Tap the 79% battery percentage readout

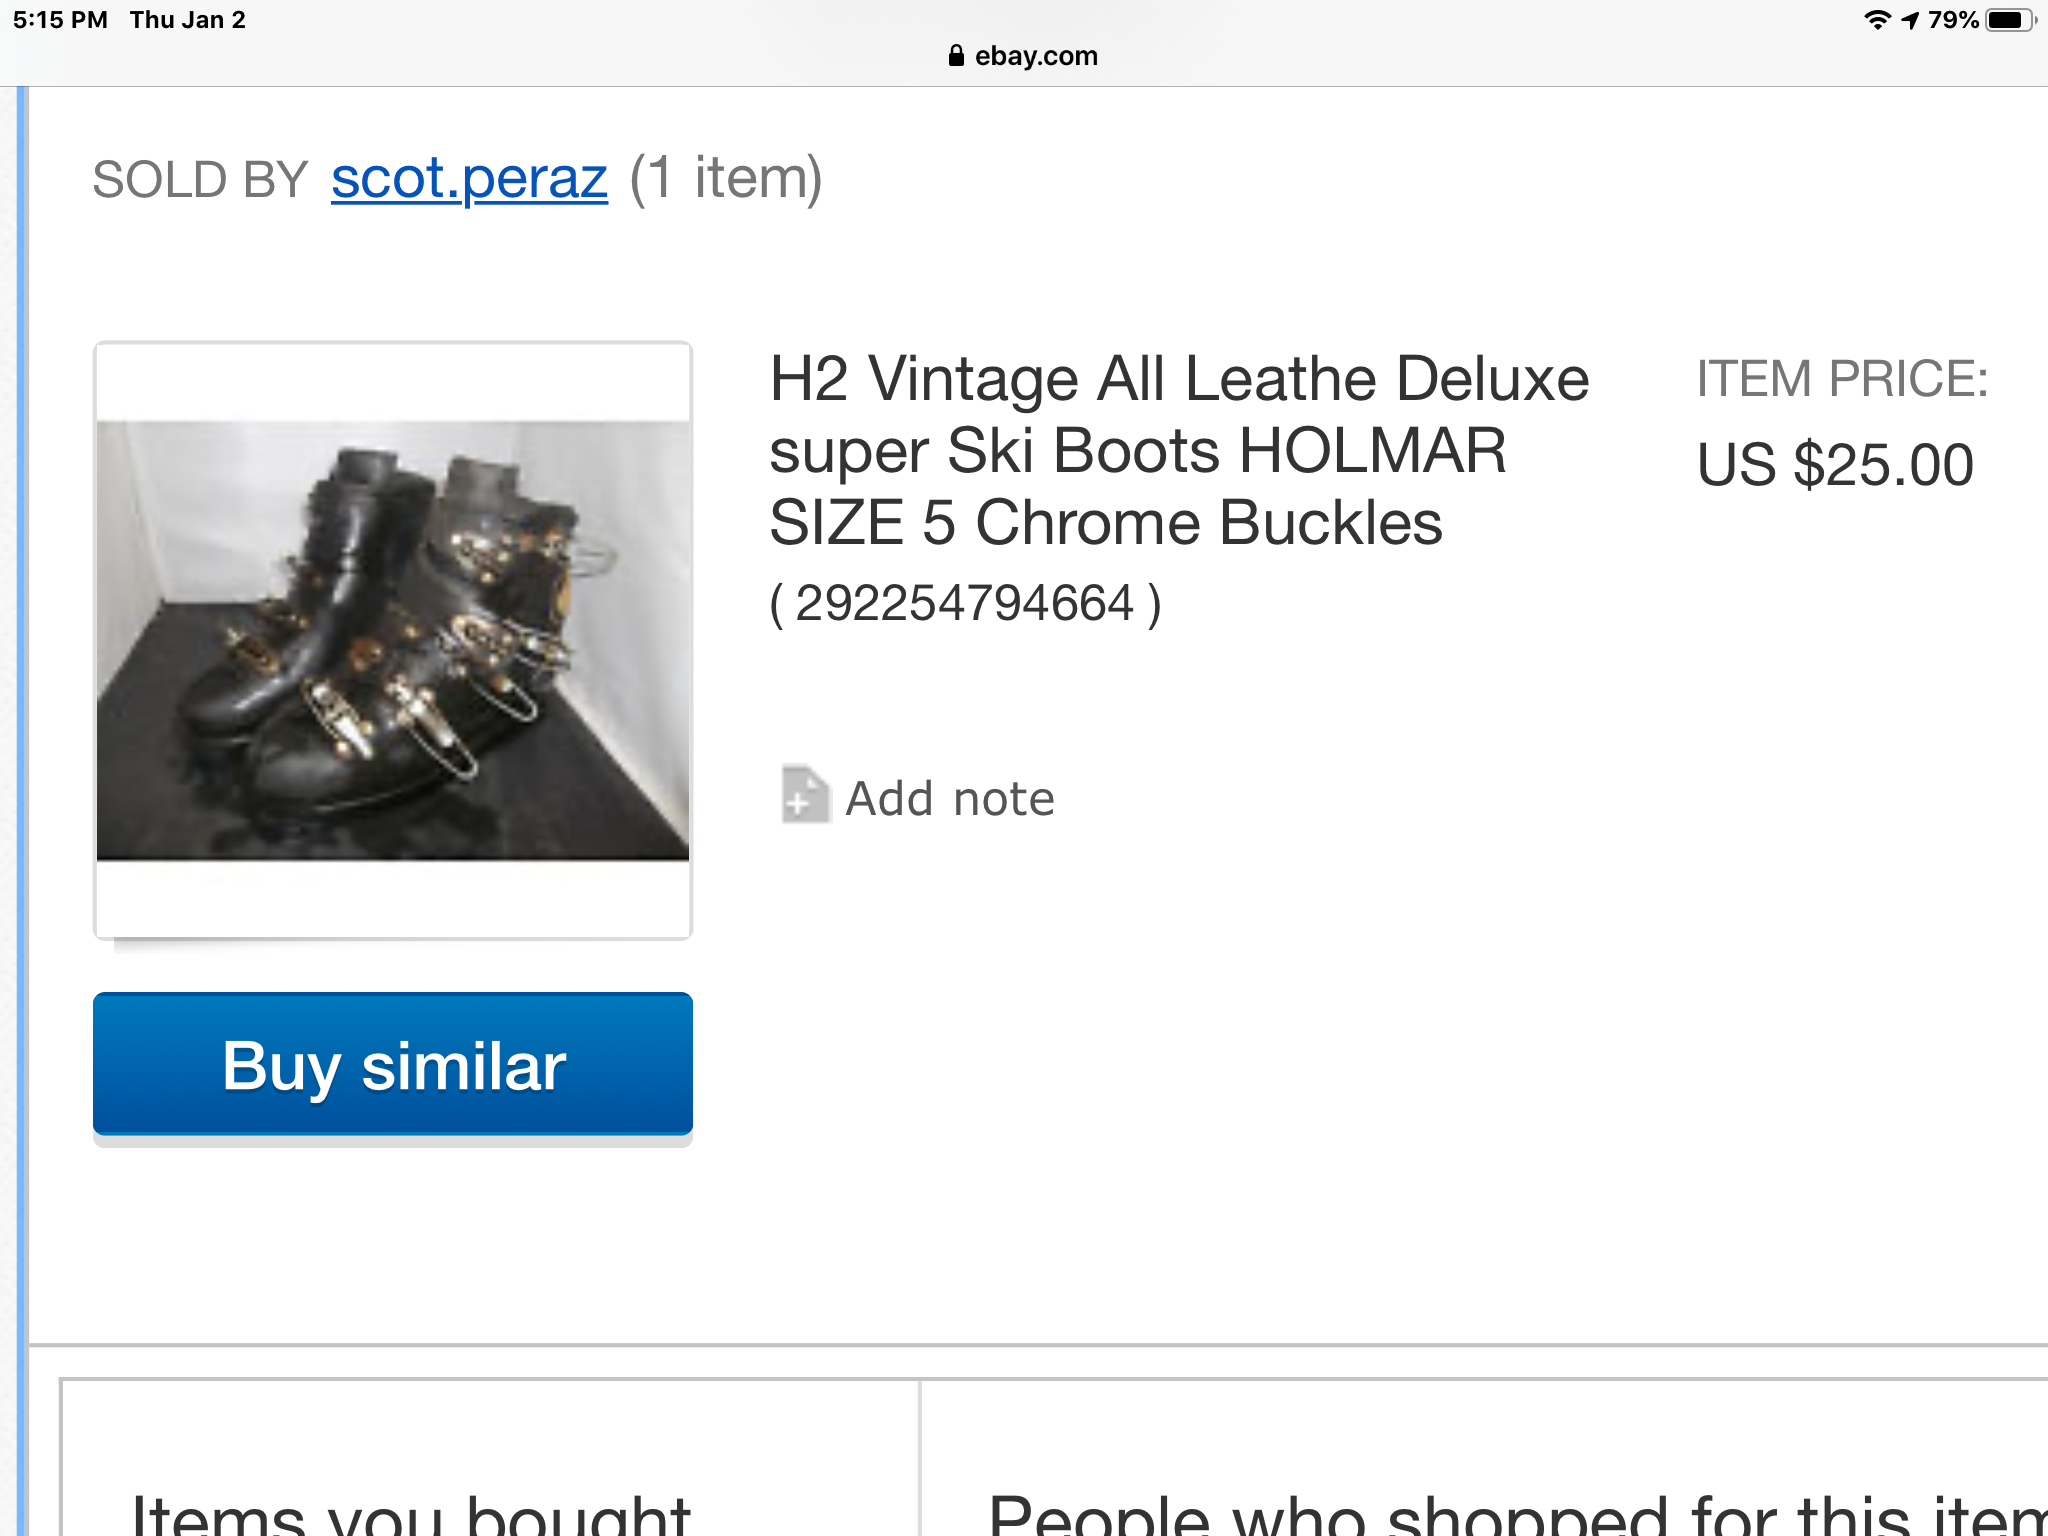pos(1955,18)
